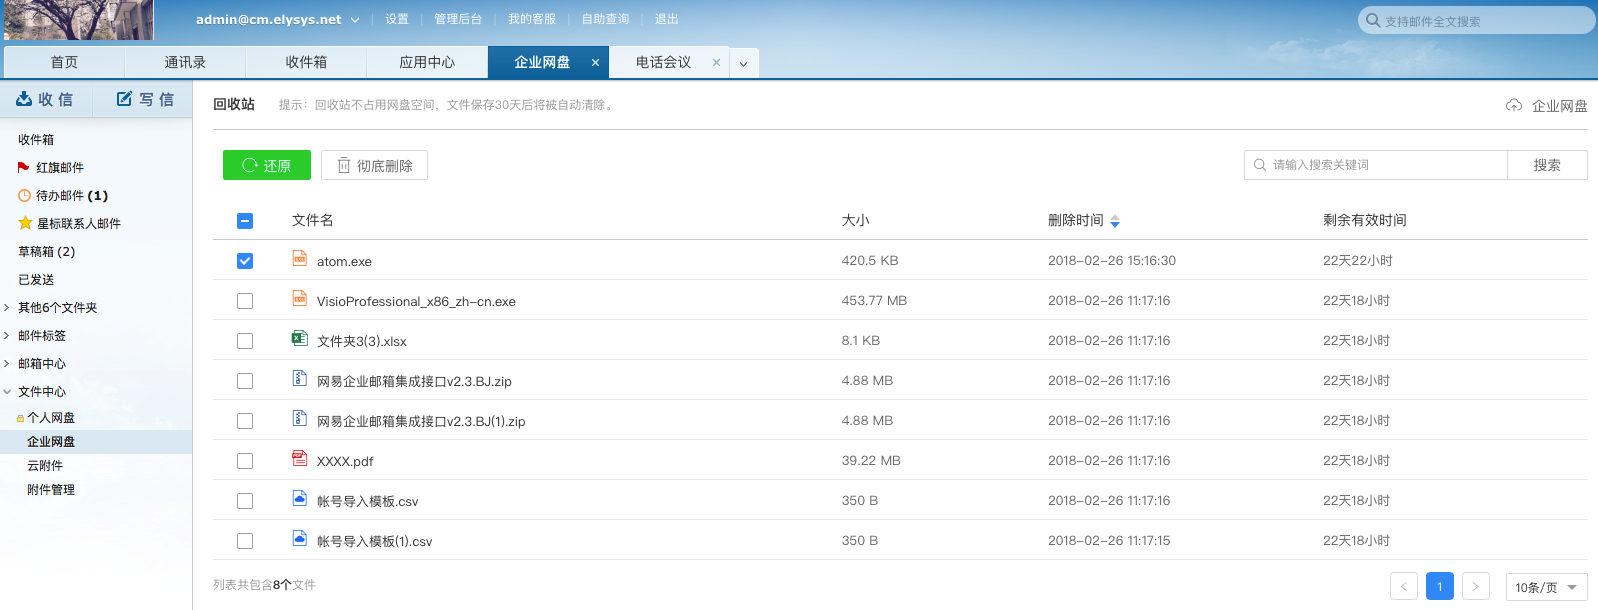Click the 彻底删除 permanent delete button
The image size is (1598, 610).
[374, 165]
